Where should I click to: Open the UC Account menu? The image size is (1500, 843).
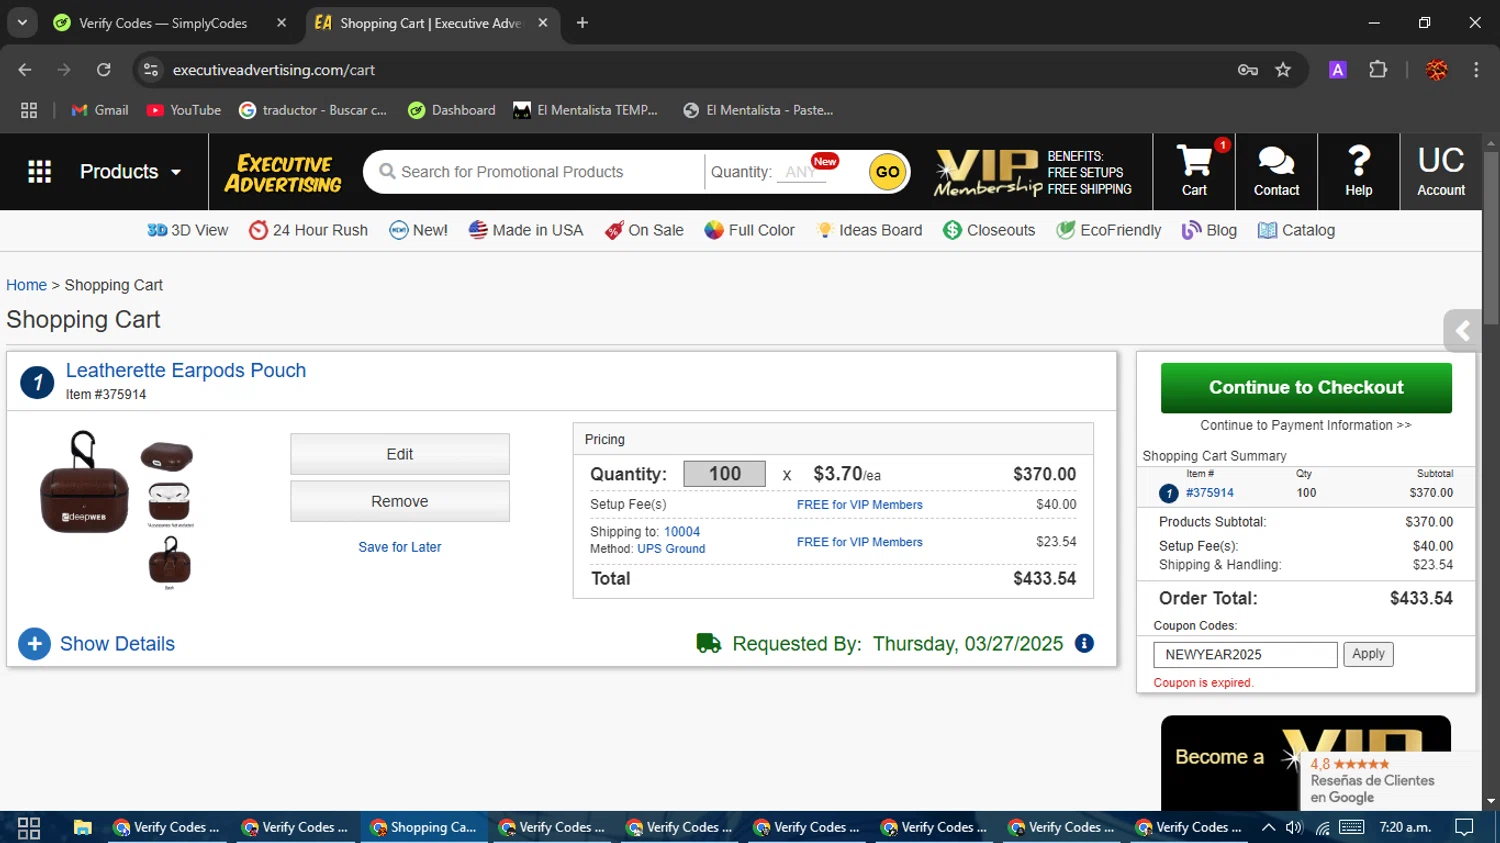1441,171
